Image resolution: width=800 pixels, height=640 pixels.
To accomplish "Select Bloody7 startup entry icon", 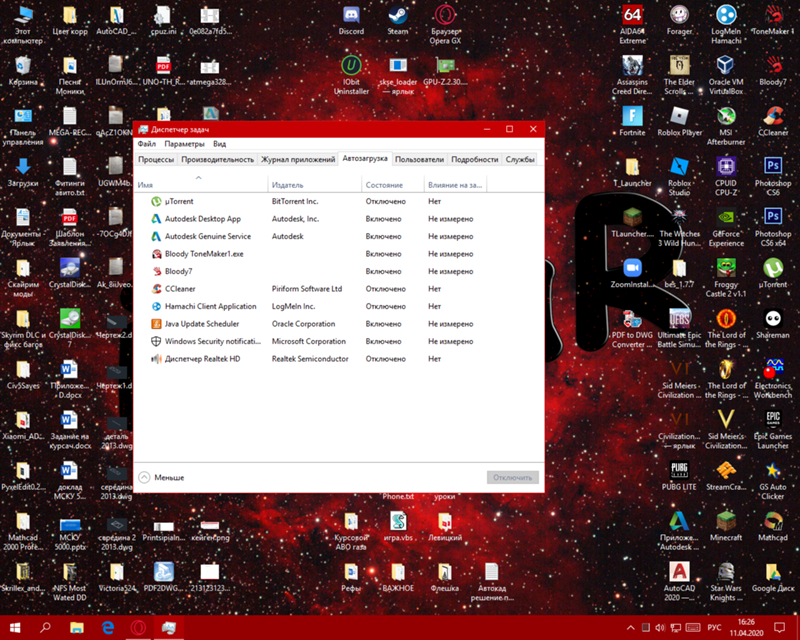I will click(x=156, y=271).
